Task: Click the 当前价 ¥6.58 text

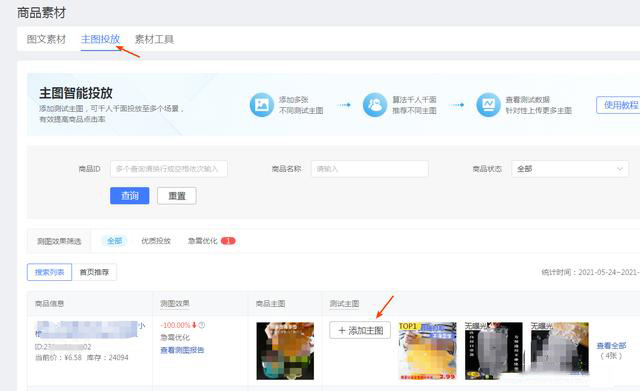Action: click(x=58, y=358)
